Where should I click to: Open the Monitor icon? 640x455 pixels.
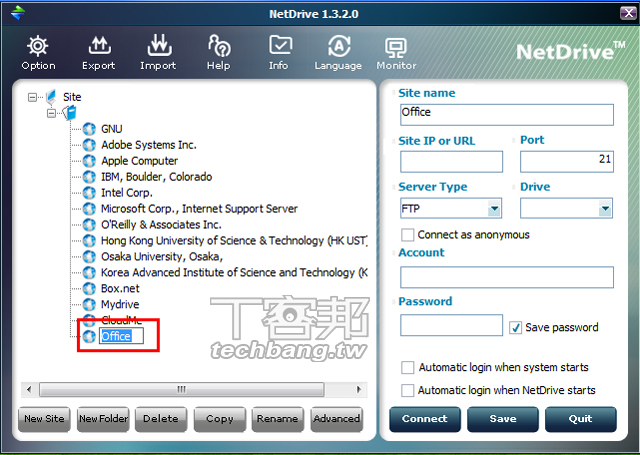point(396,48)
